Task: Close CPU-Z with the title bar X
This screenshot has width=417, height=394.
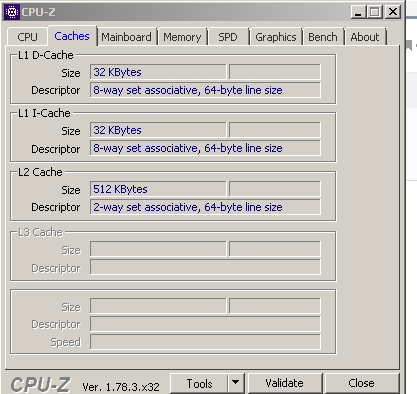Action: click(393, 12)
